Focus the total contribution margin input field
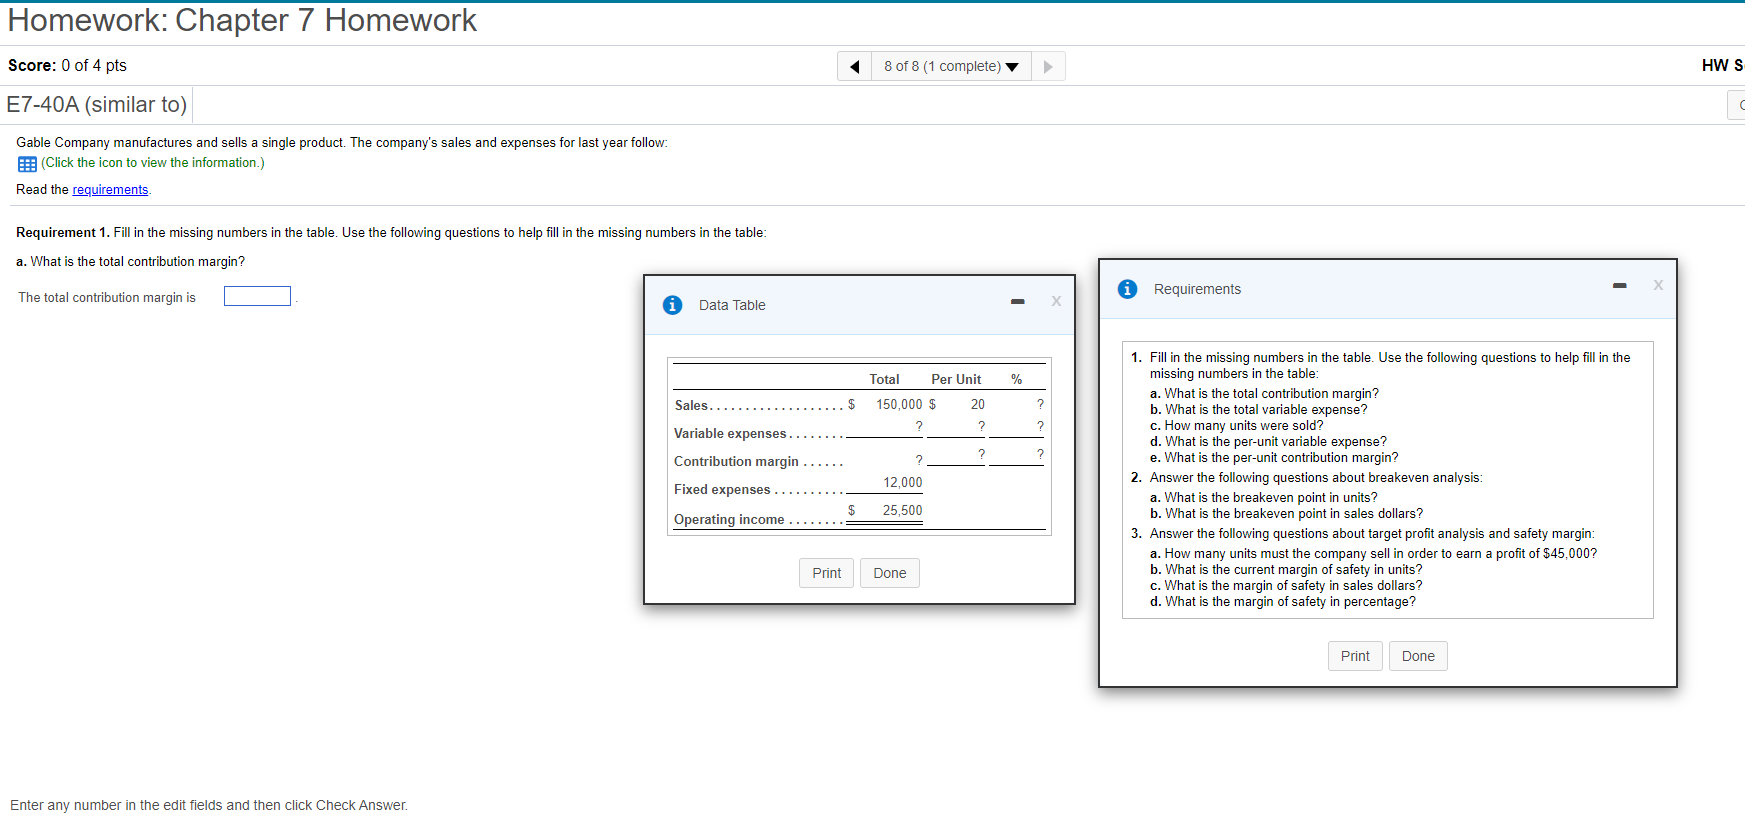Image resolution: width=1745 pixels, height=815 pixels. [257, 296]
